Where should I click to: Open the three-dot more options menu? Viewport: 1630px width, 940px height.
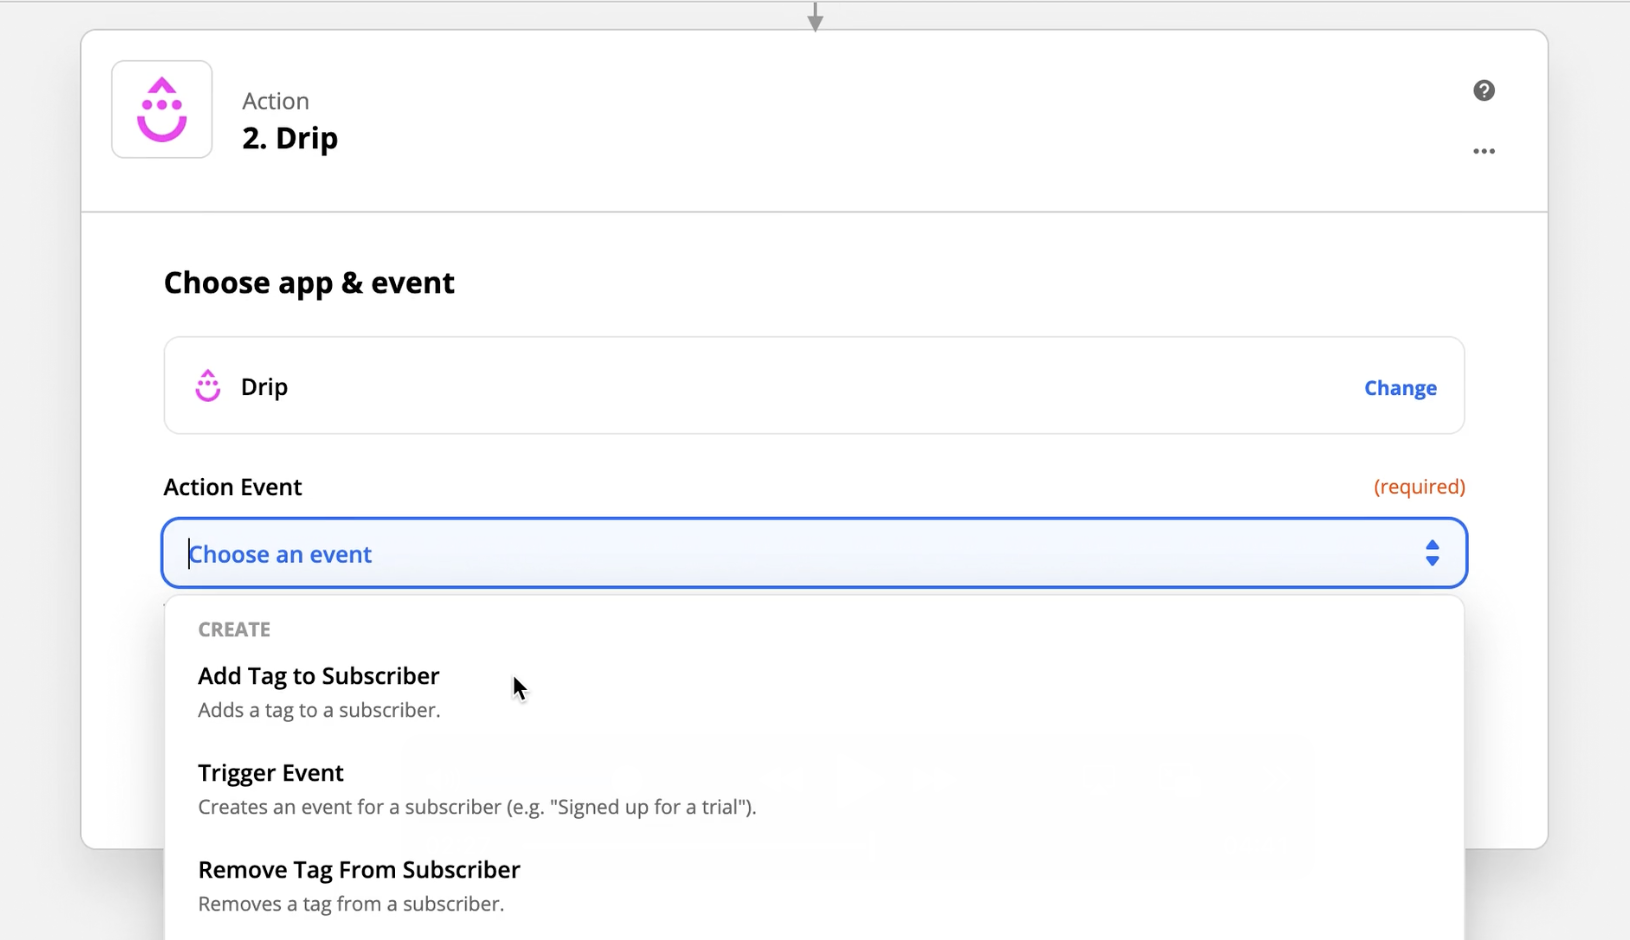click(x=1484, y=152)
